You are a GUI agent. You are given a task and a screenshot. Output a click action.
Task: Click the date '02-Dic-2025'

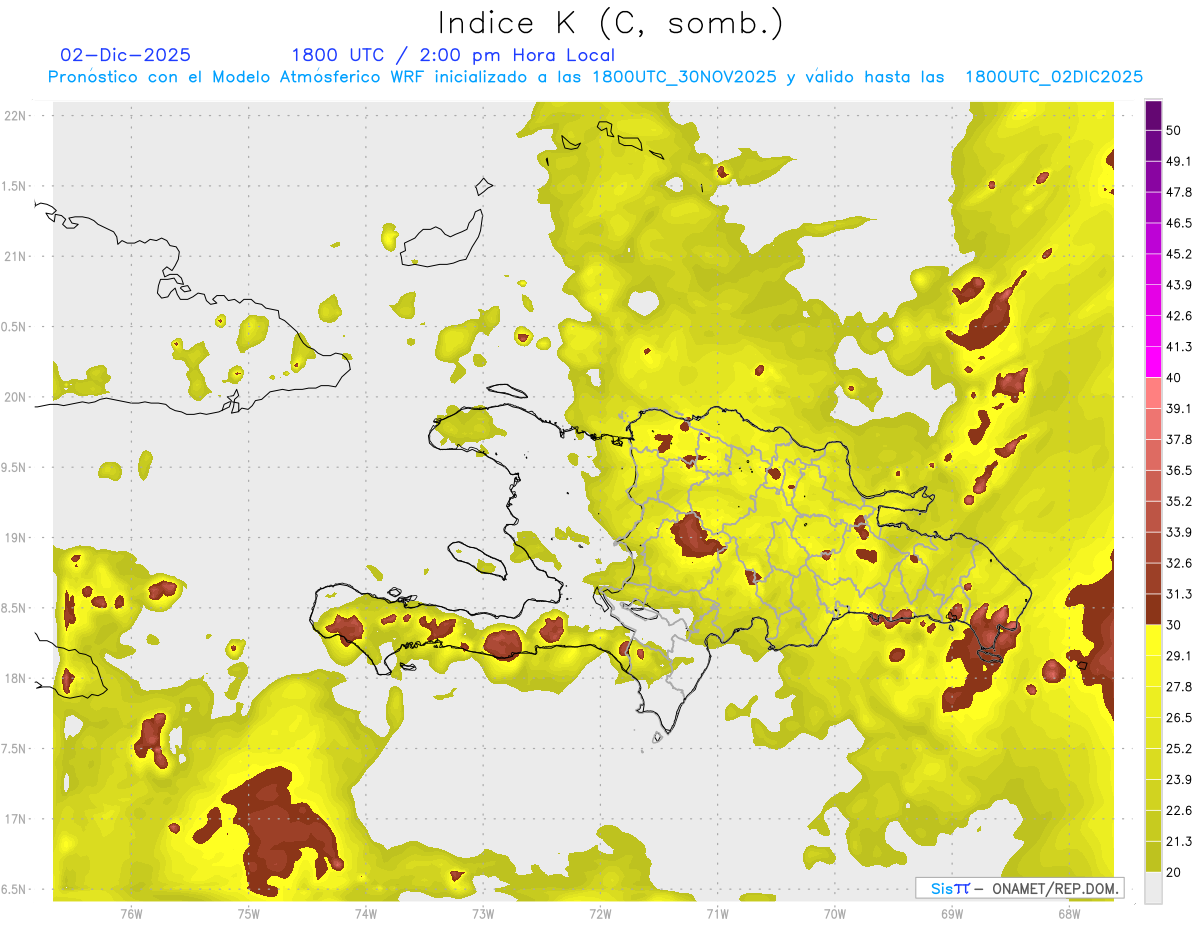pyautogui.click(x=126, y=55)
